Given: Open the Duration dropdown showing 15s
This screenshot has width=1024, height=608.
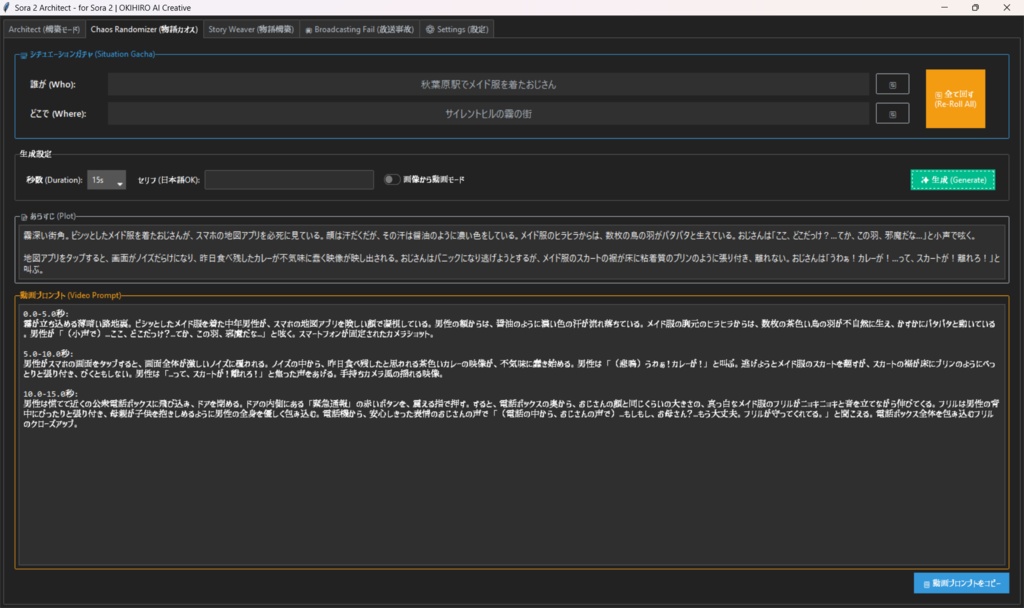Looking at the screenshot, I should pos(106,179).
